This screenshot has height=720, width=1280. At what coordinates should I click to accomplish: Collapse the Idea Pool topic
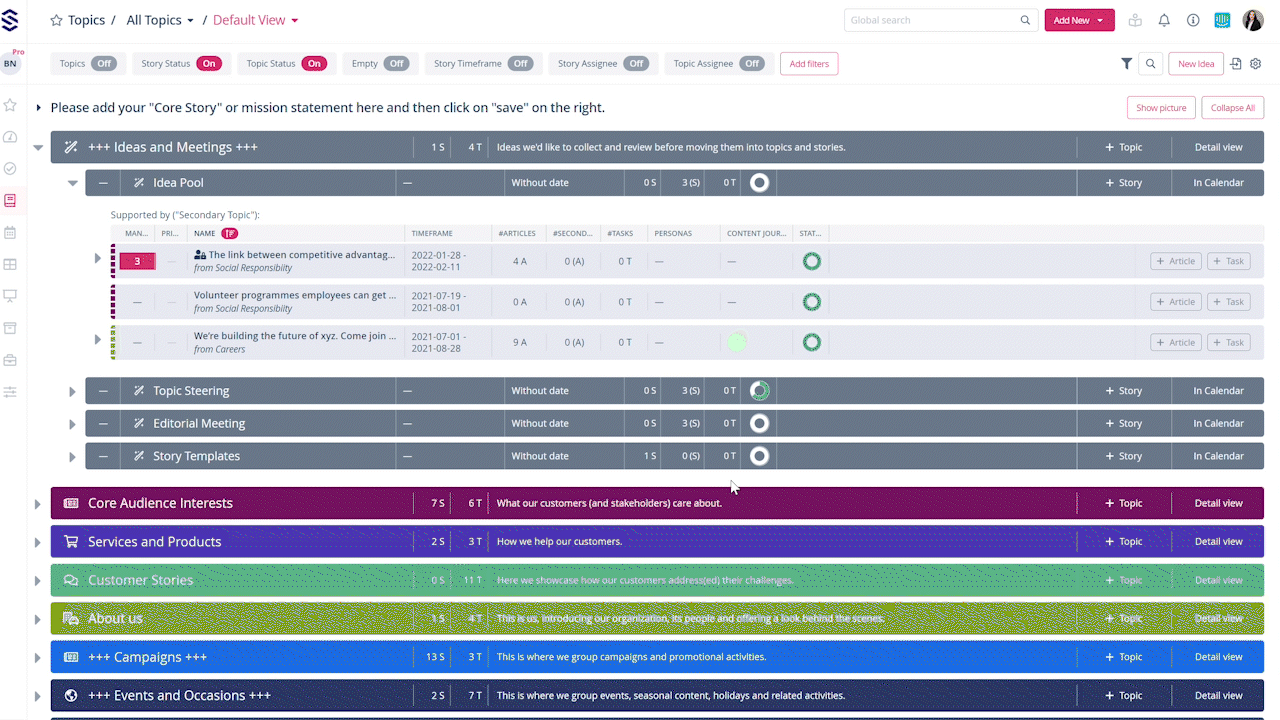pyautogui.click(x=72, y=183)
